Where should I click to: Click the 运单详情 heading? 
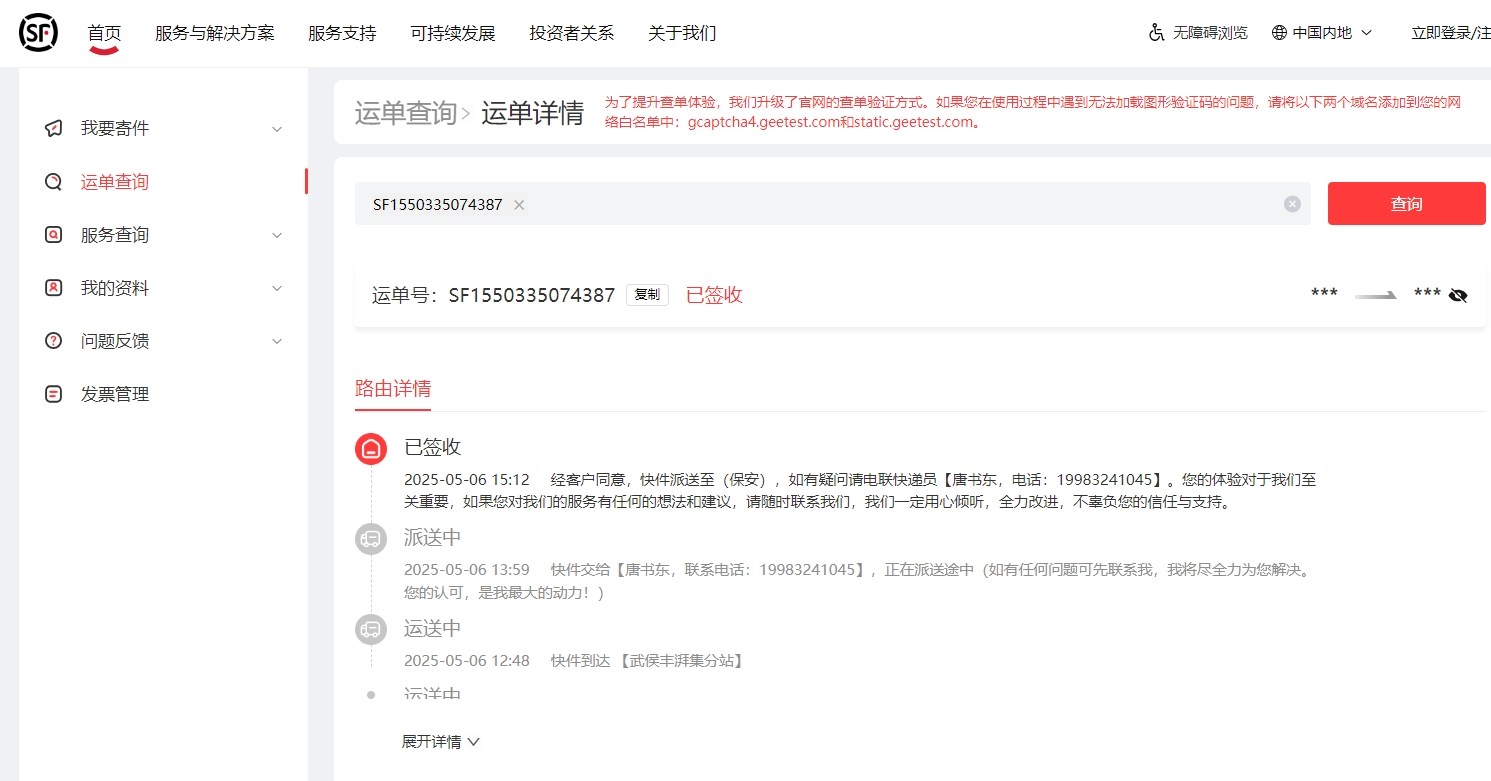[532, 113]
